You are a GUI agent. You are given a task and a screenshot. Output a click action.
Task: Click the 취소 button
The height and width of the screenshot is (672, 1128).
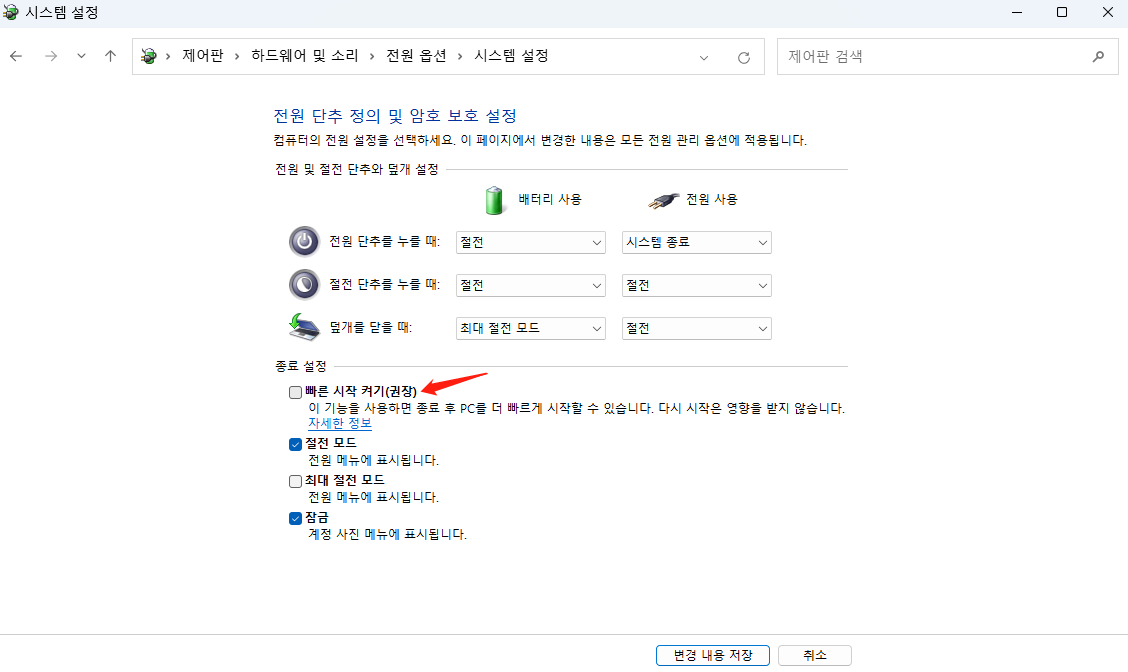(x=815, y=655)
